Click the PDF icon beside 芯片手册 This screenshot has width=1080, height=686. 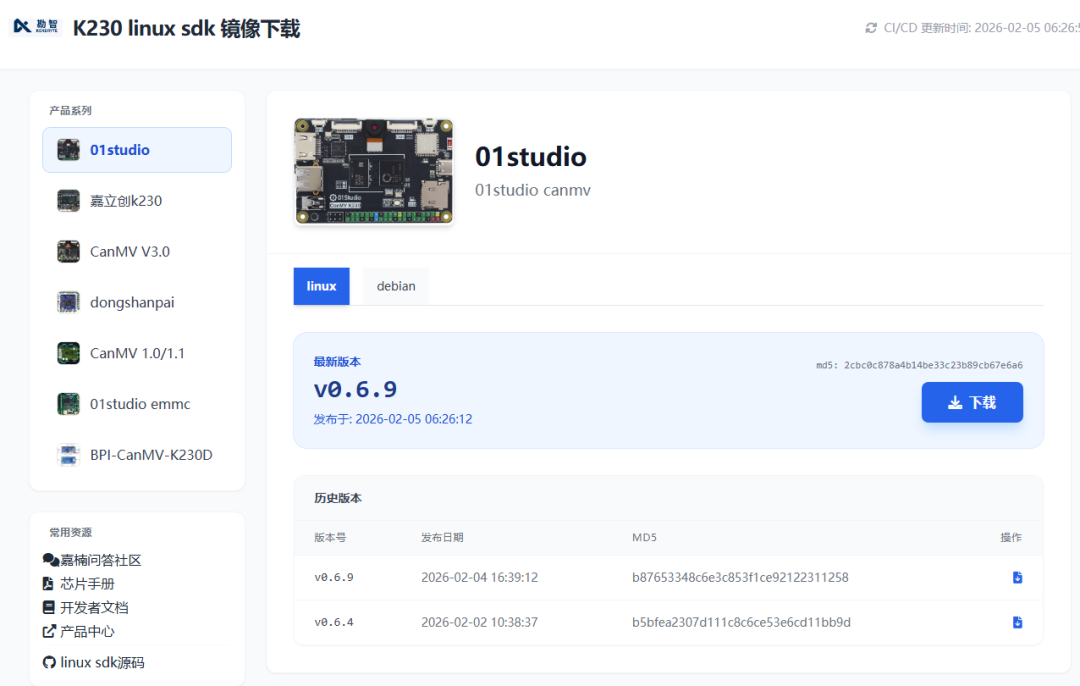point(48,582)
